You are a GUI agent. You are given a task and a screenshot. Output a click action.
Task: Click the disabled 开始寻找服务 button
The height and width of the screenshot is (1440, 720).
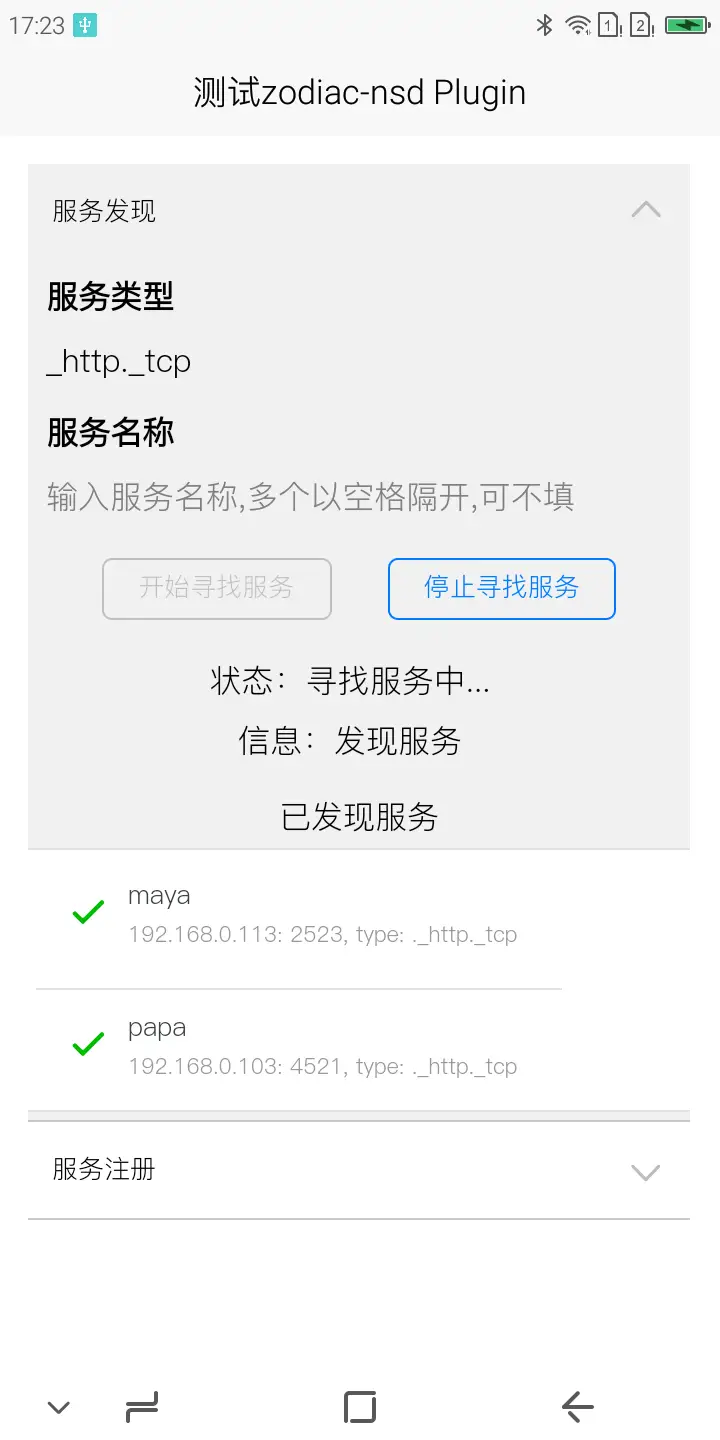[217, 588]
